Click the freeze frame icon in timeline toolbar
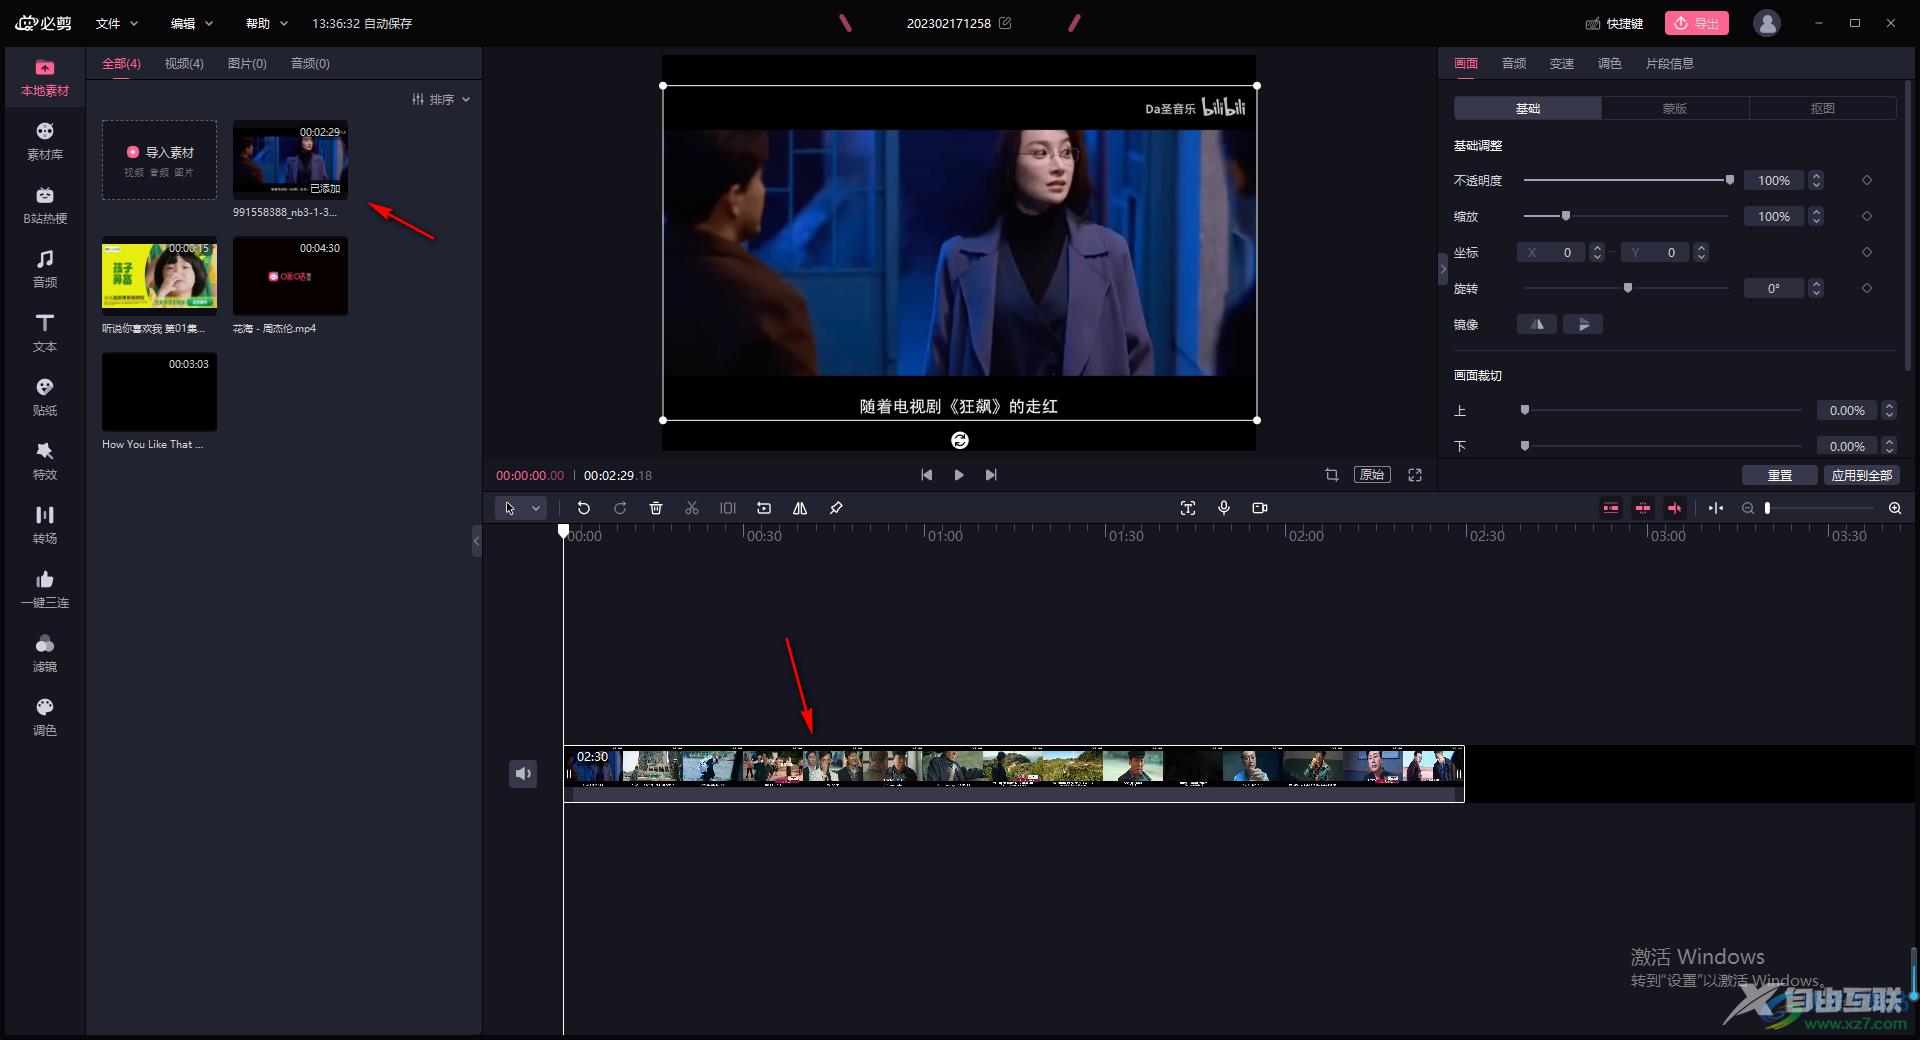Screen dimensions: 1920x1040 tap(728, 508)
